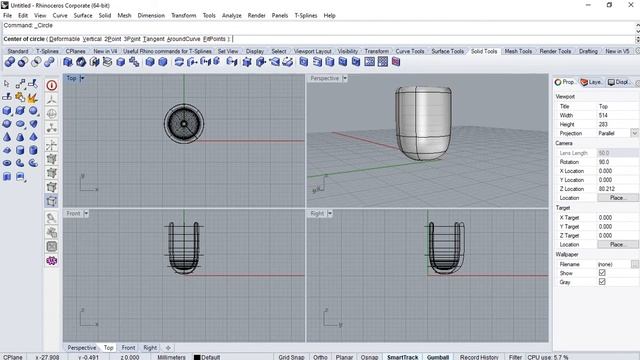This screenshot has height=360, width=640.
Task: Uncheck the wallpaper Show checkbox
Action: [602, 273]
